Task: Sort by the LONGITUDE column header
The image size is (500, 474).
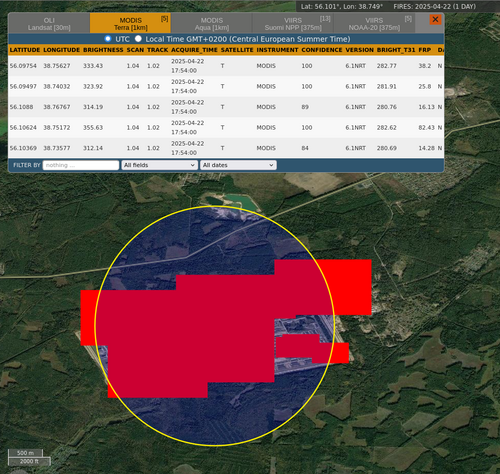Action: click(x=61, y=50)
